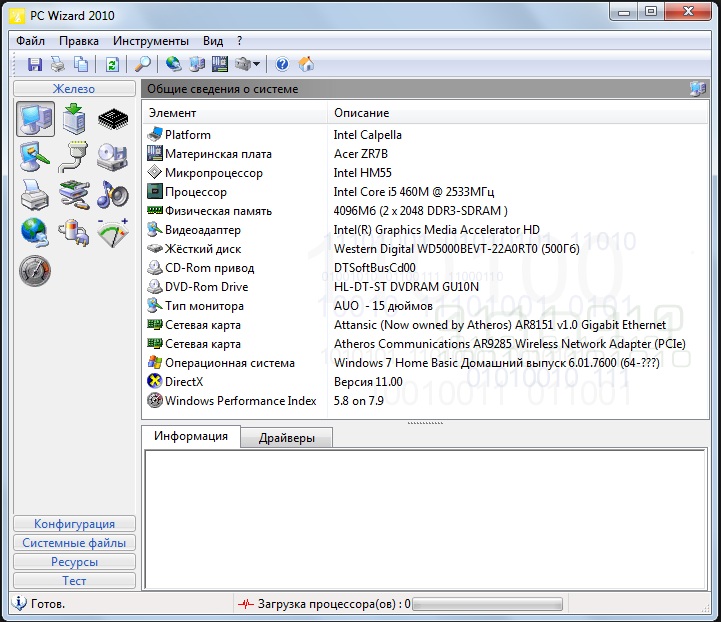Select the Windows Performance Index row
The width and height of the screenshot is (721, 622).
click(240, 401)
